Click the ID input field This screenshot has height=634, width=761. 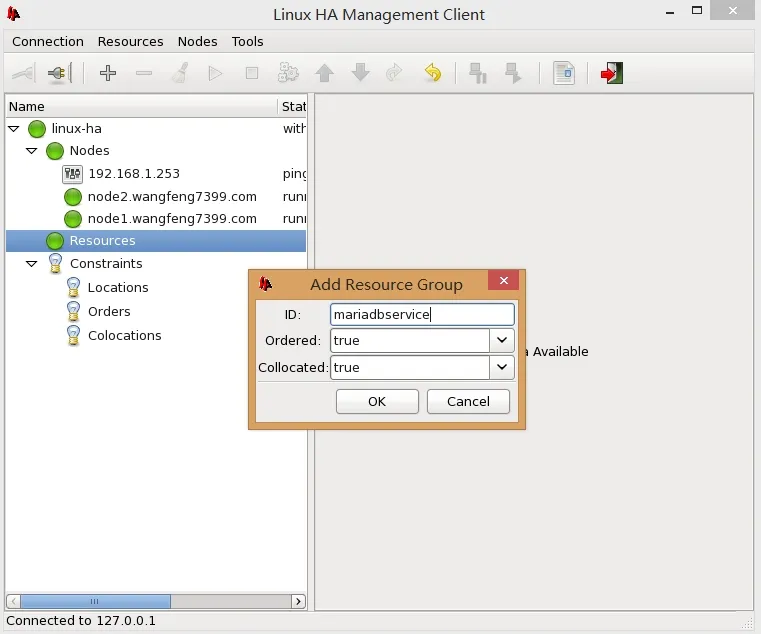422,315
